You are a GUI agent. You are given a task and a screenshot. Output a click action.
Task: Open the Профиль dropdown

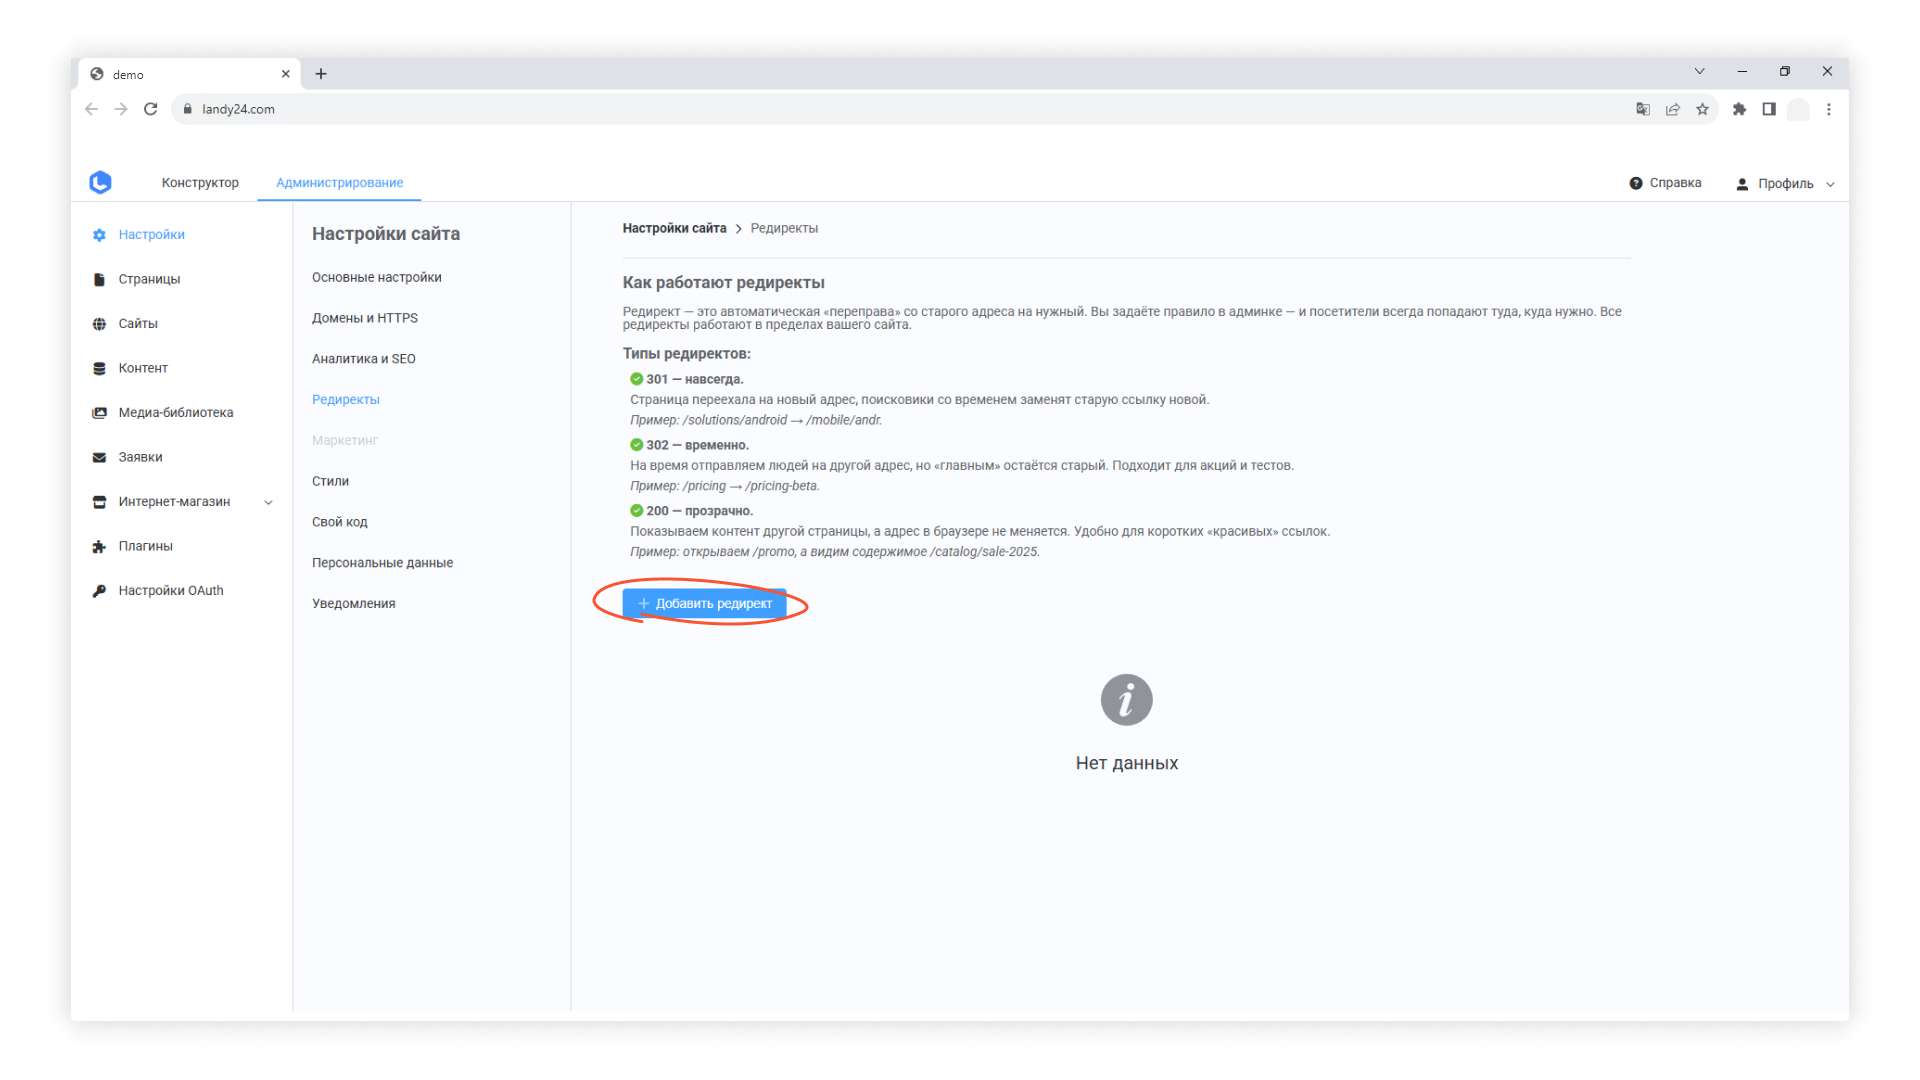point(1786,183)
